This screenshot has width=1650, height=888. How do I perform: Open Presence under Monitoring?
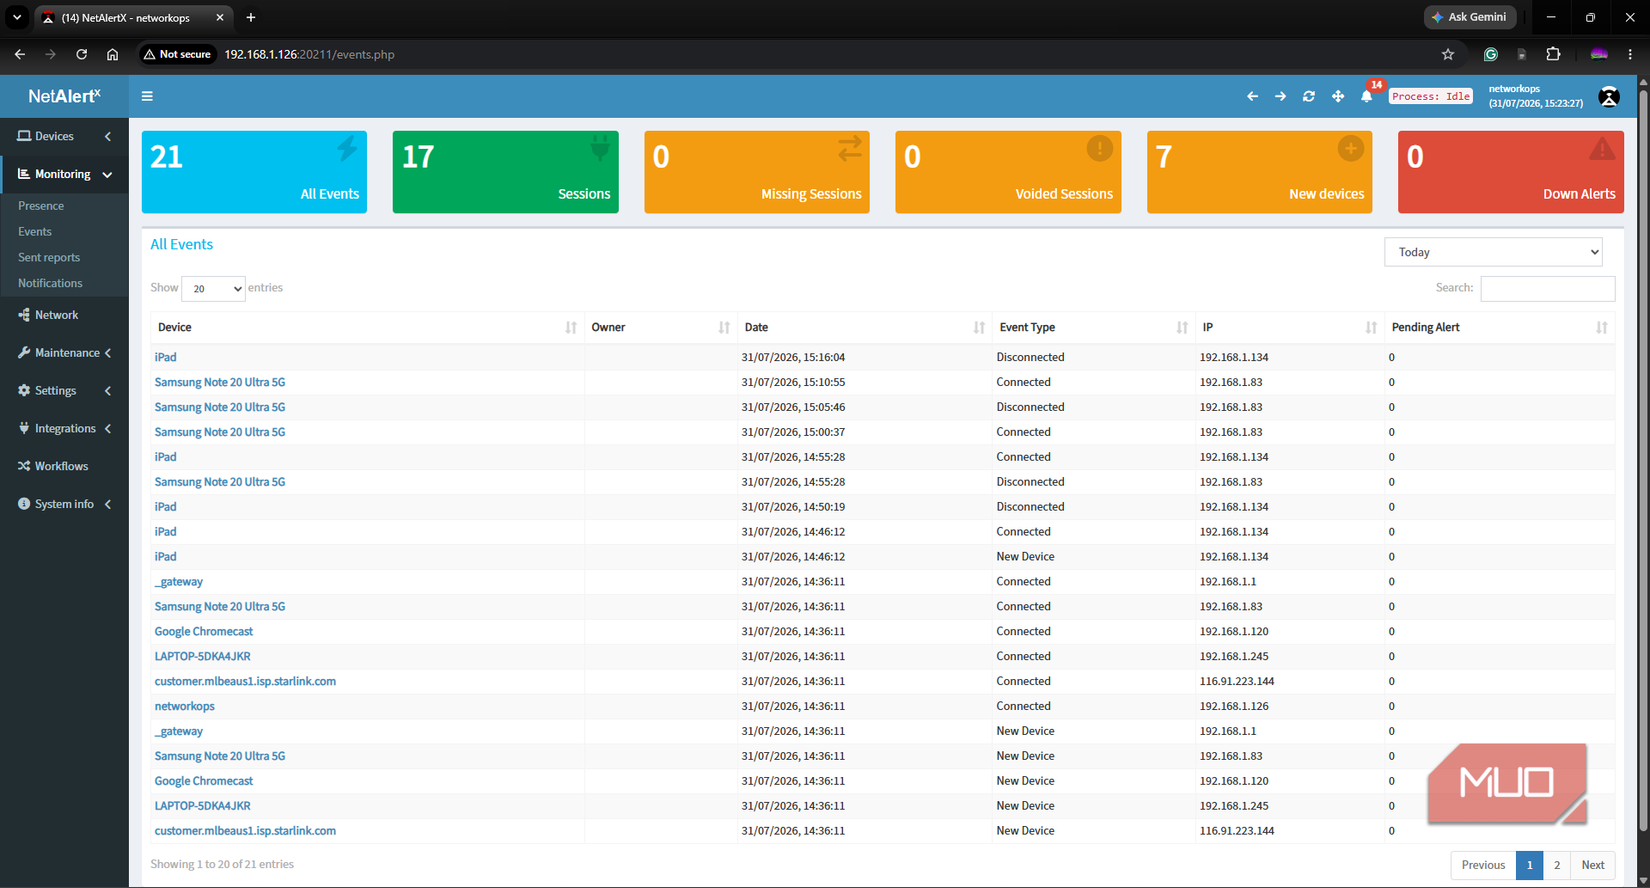pos(41,205)
